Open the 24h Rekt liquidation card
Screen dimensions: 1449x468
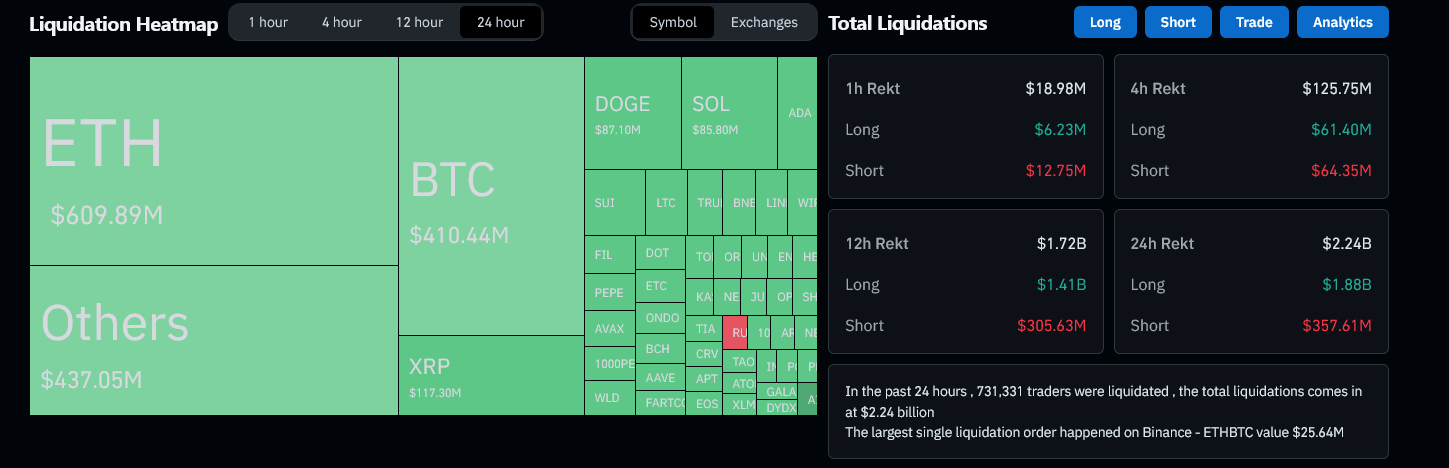(x=1251, y=282)
